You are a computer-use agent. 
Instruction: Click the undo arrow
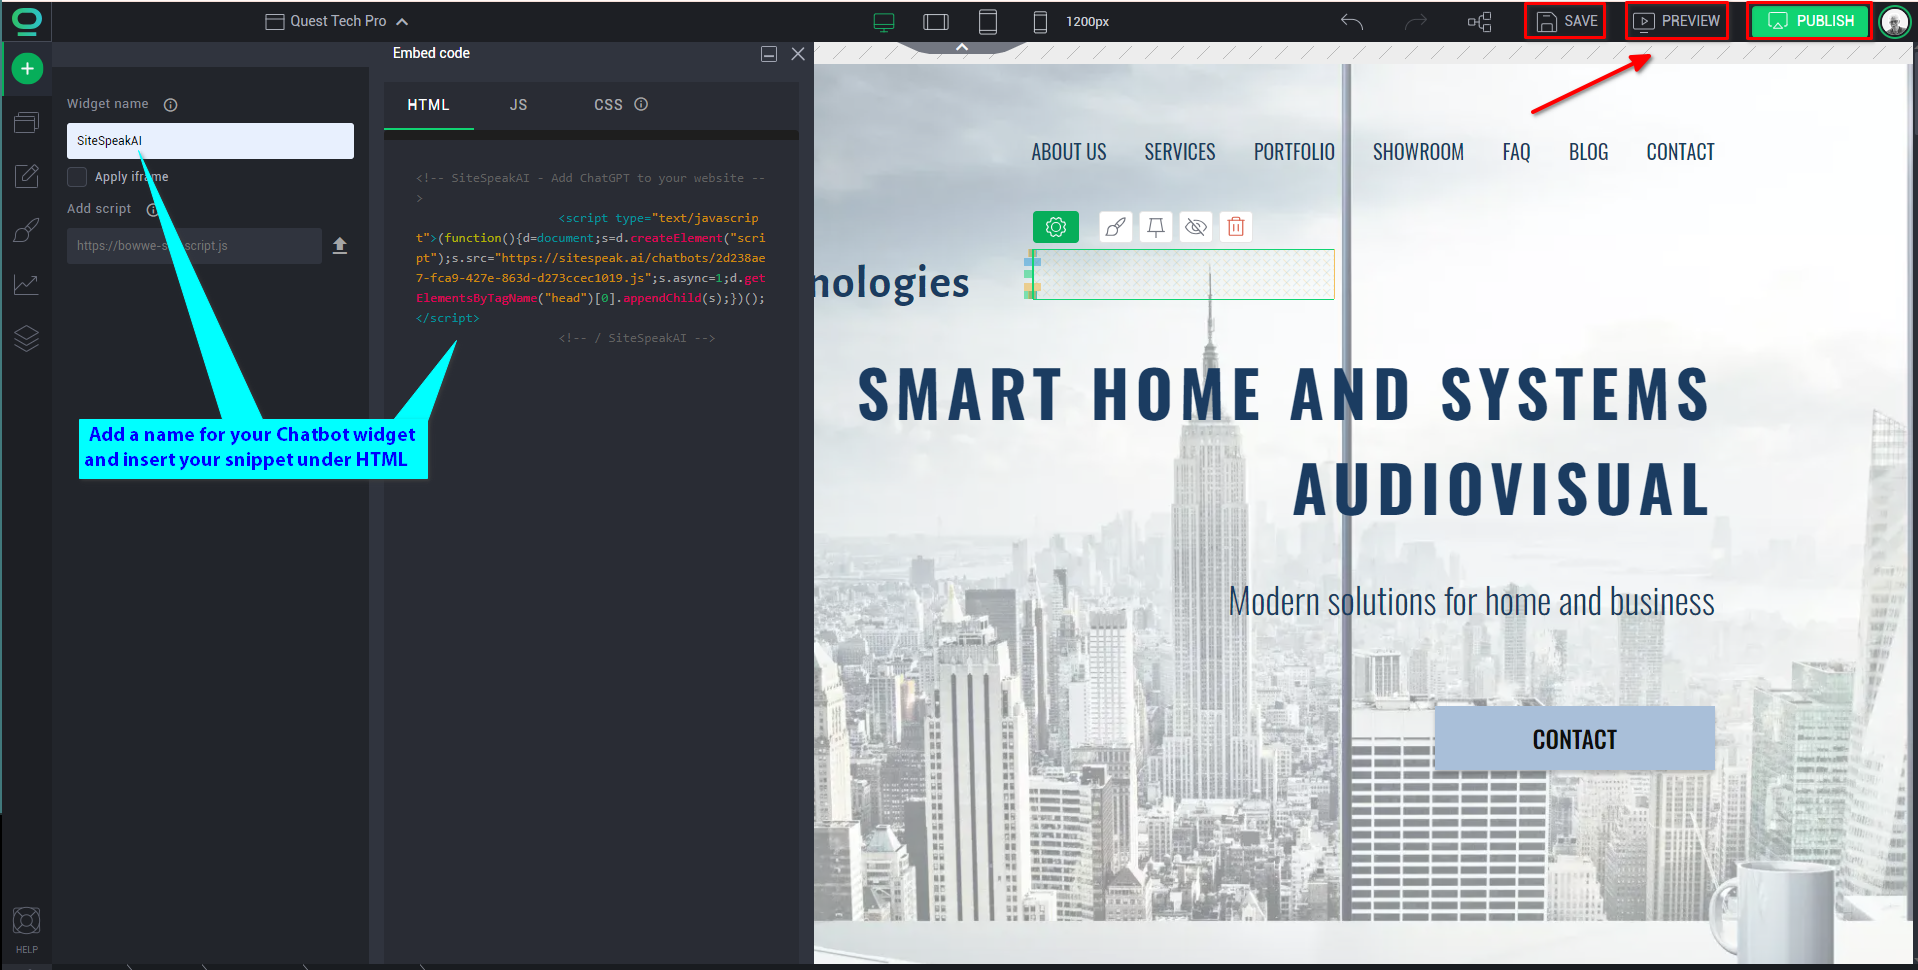pyautogui.click(x=1352, y=22)
